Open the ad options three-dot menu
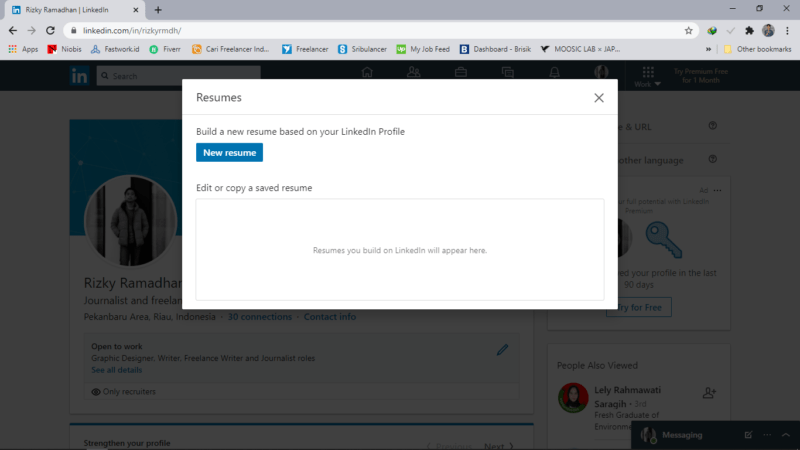Image resolution: width=800 pixels, height=450 pixels. pyautogui.click(x=717, y=190)
